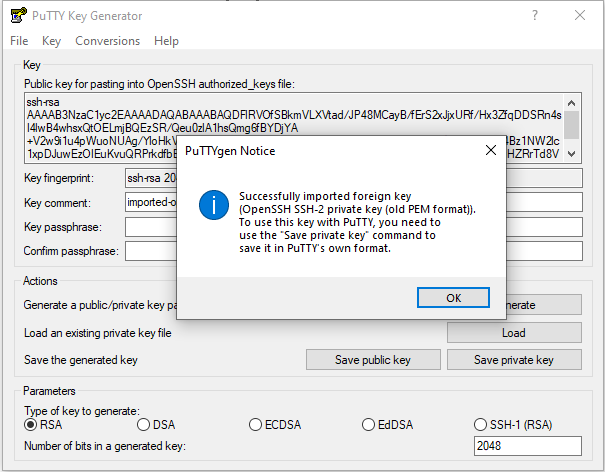This screenshot has height=472, width=605.
Task: Open the Conversions menu
Action: pos(107,41)
